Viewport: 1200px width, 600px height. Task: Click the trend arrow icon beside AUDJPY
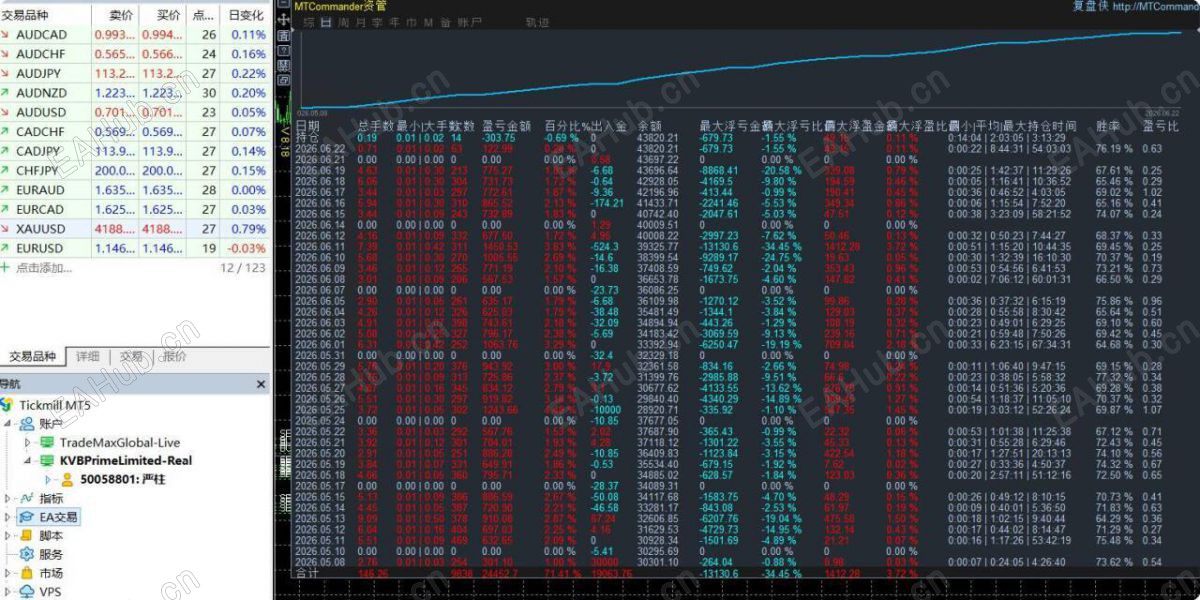point(6,73)
